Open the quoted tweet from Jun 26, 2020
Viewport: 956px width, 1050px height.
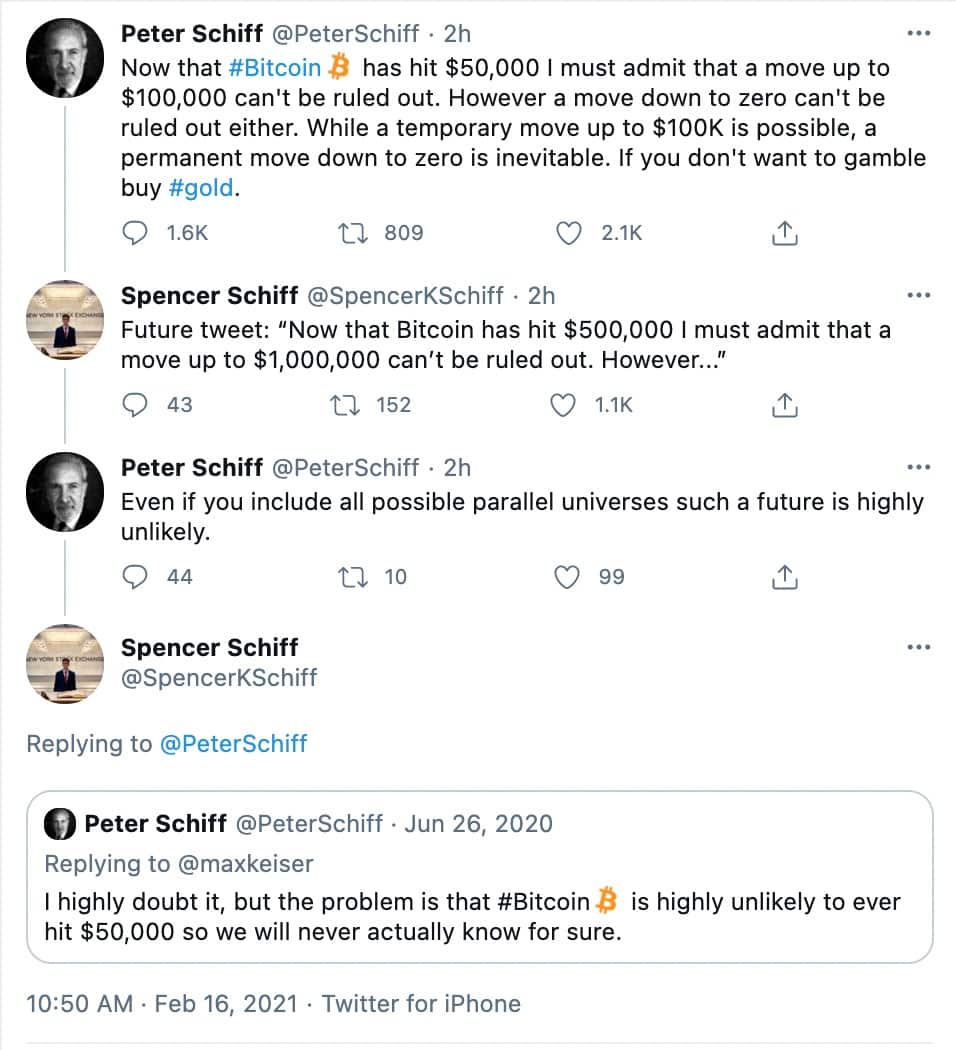478,875
